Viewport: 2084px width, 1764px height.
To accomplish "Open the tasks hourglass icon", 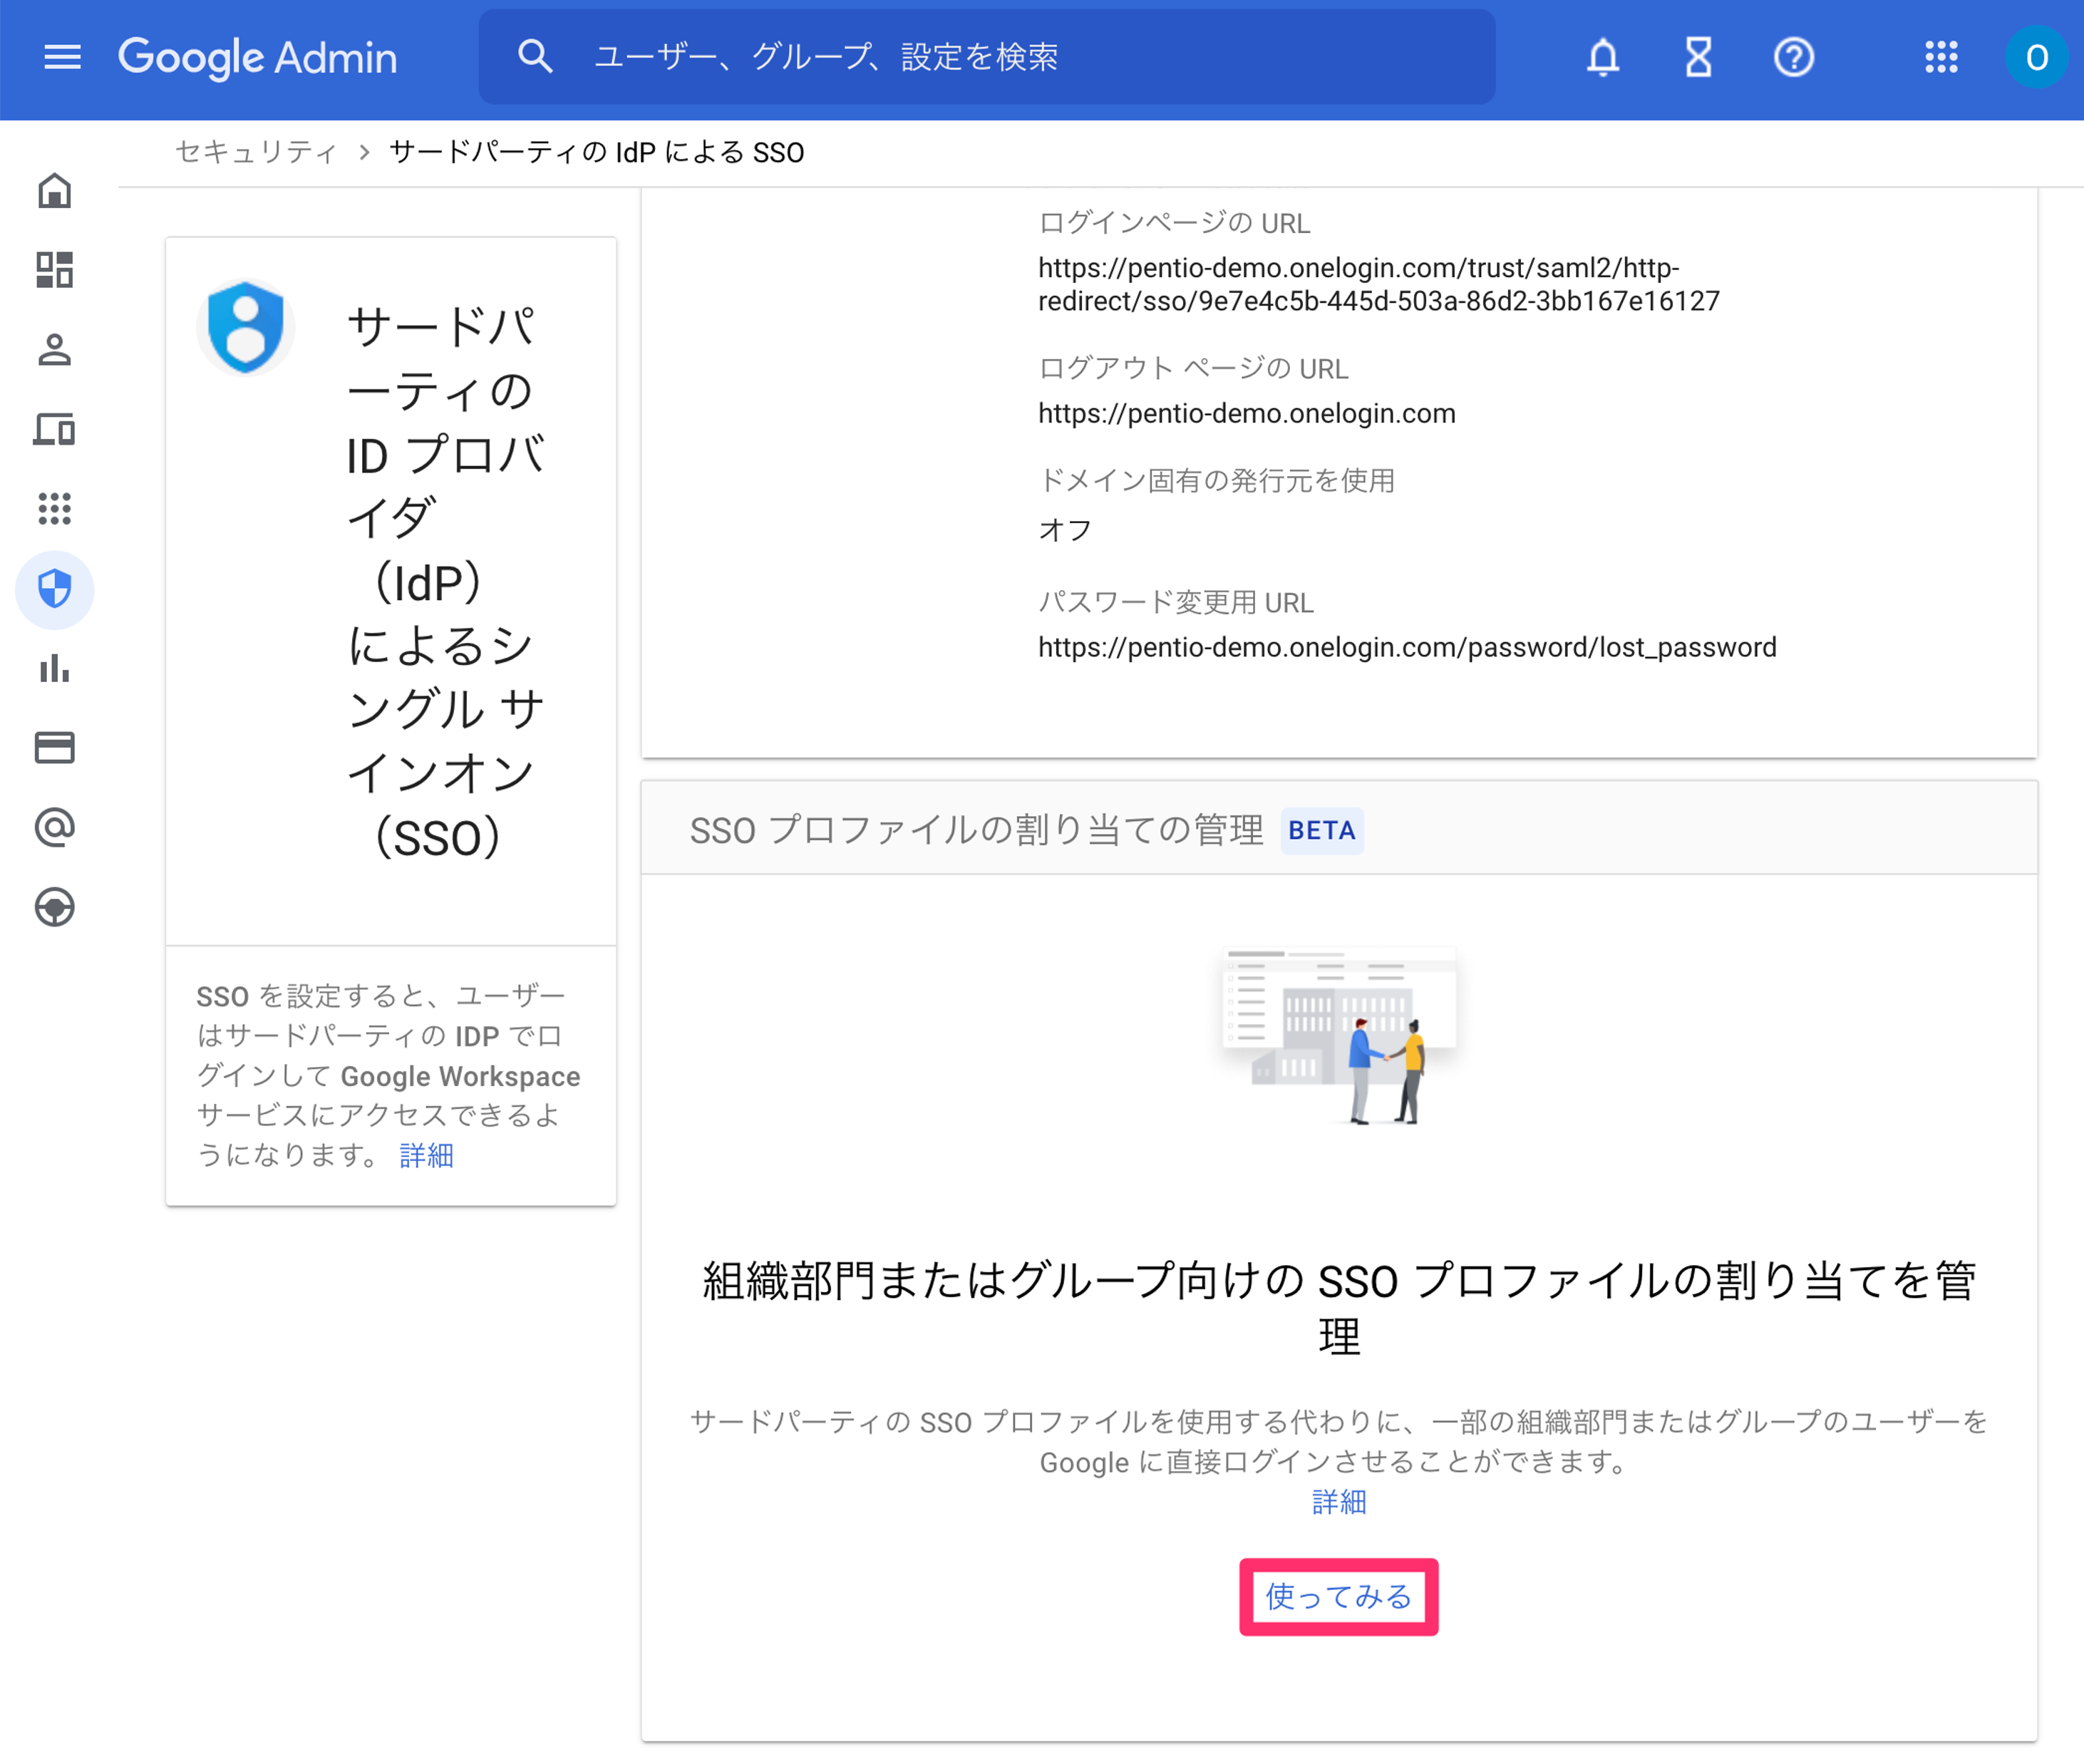I will [x=1698, y=57].
